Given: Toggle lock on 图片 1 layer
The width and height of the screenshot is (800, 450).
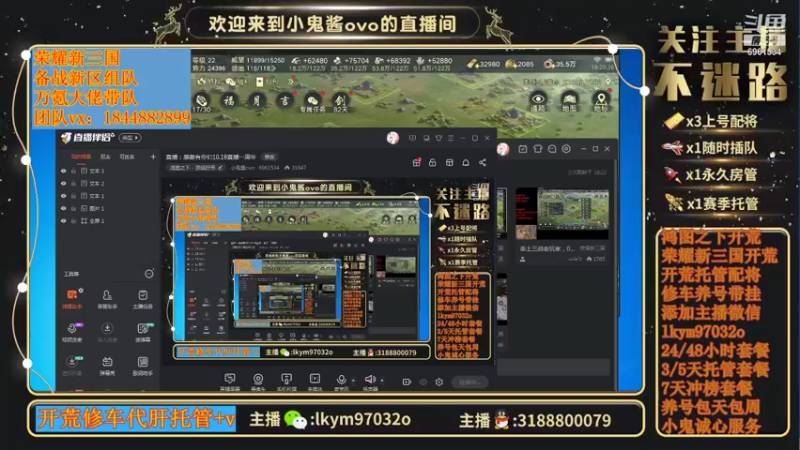Looking at the screenshot, I should tap(73, 208).
